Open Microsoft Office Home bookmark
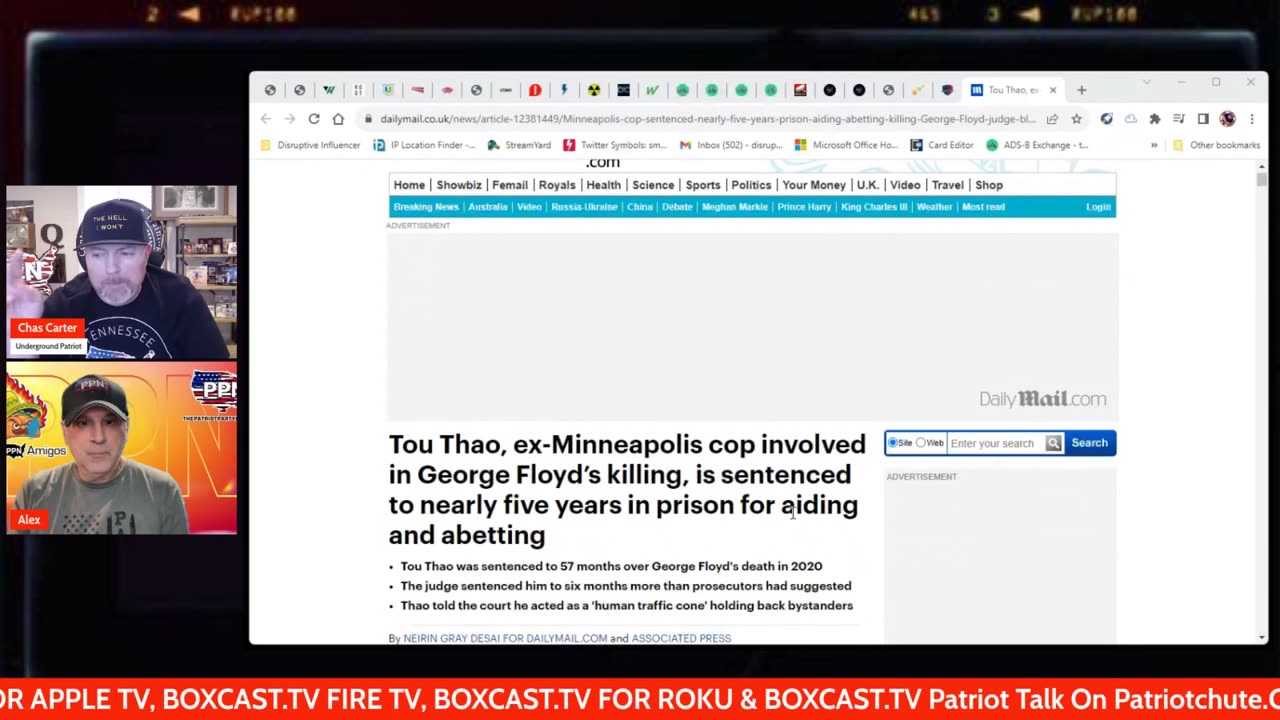 click(847, 145)
